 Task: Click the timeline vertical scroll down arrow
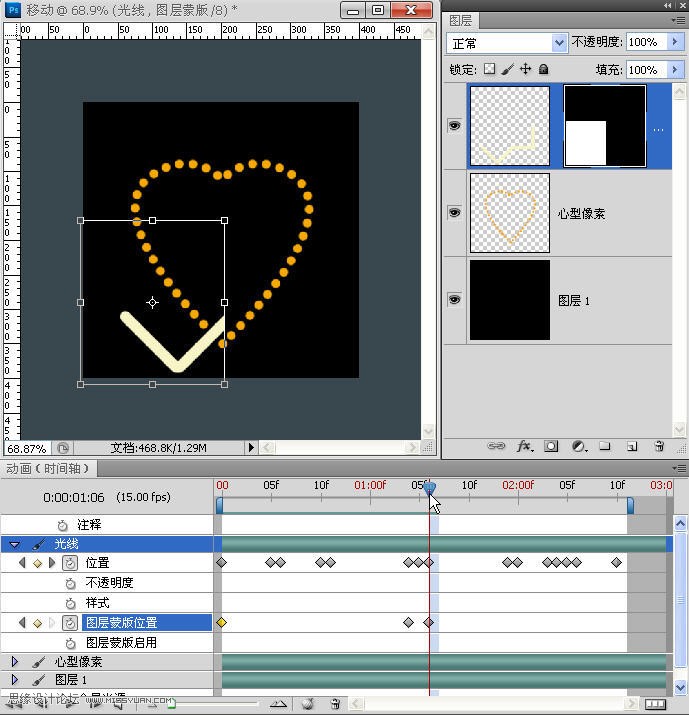[x=680, y=687]
